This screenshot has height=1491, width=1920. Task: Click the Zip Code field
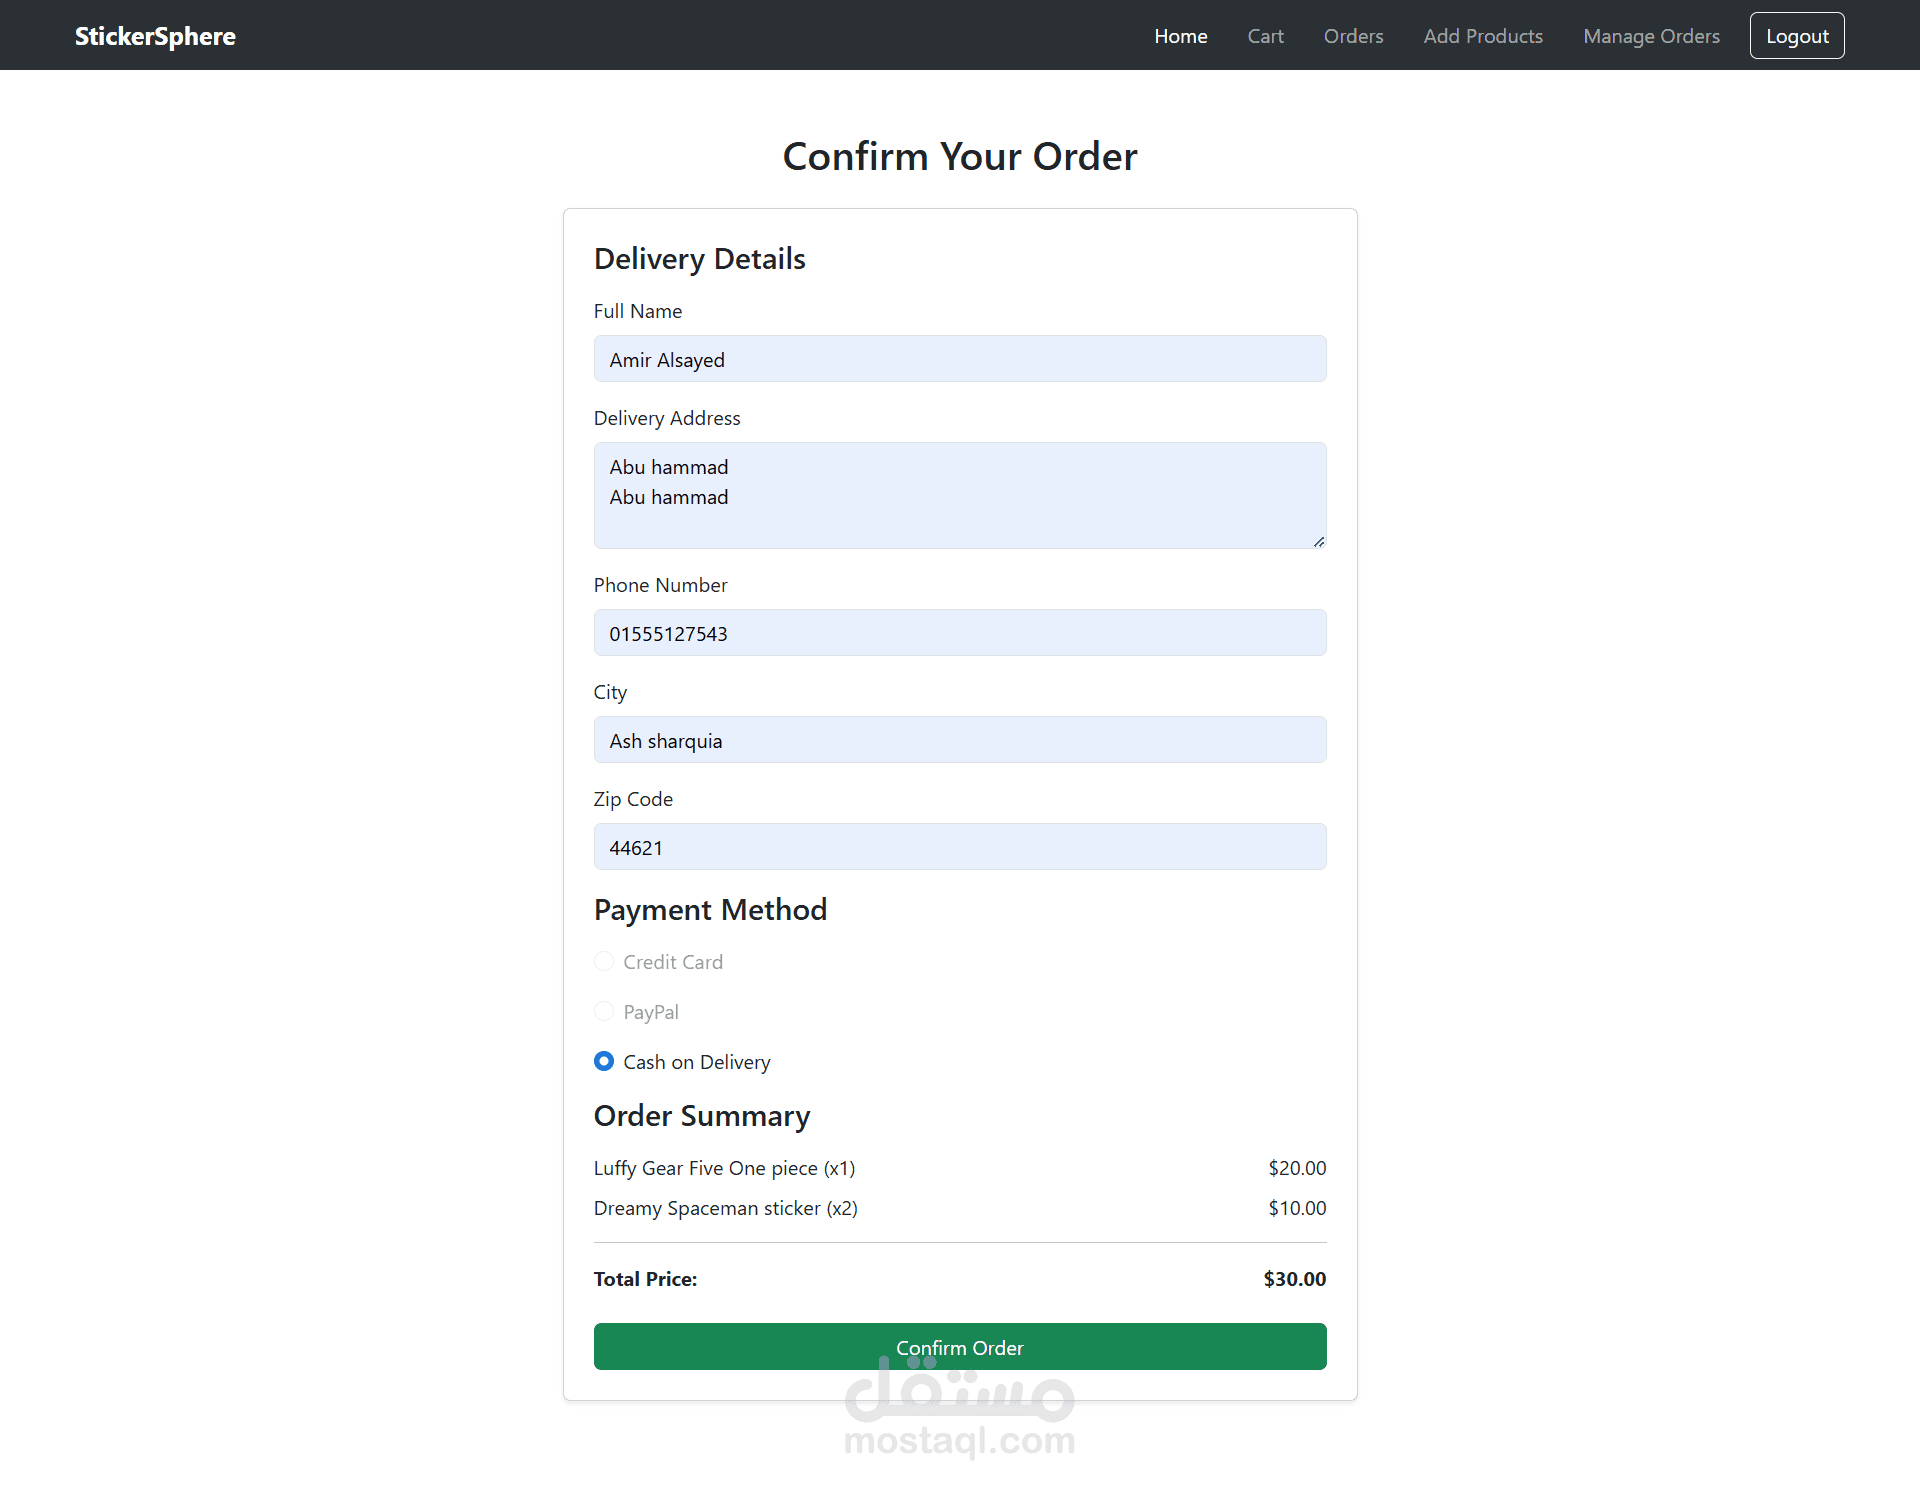[959, 847]
